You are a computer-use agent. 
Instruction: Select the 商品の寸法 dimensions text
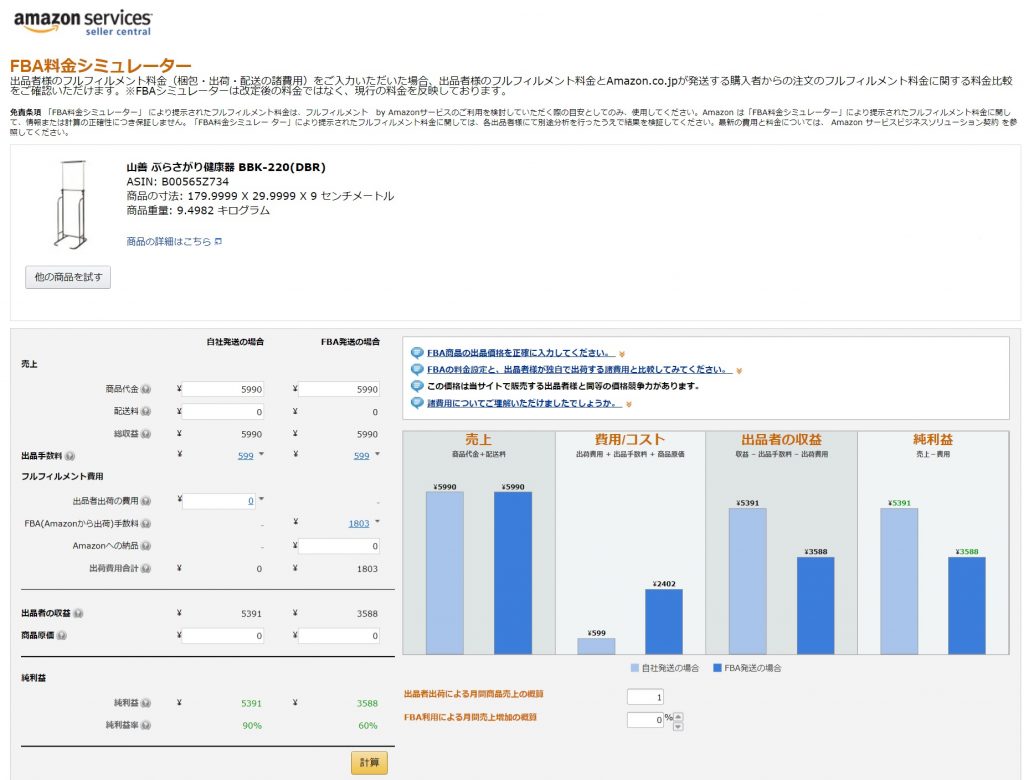coord(260,196)
